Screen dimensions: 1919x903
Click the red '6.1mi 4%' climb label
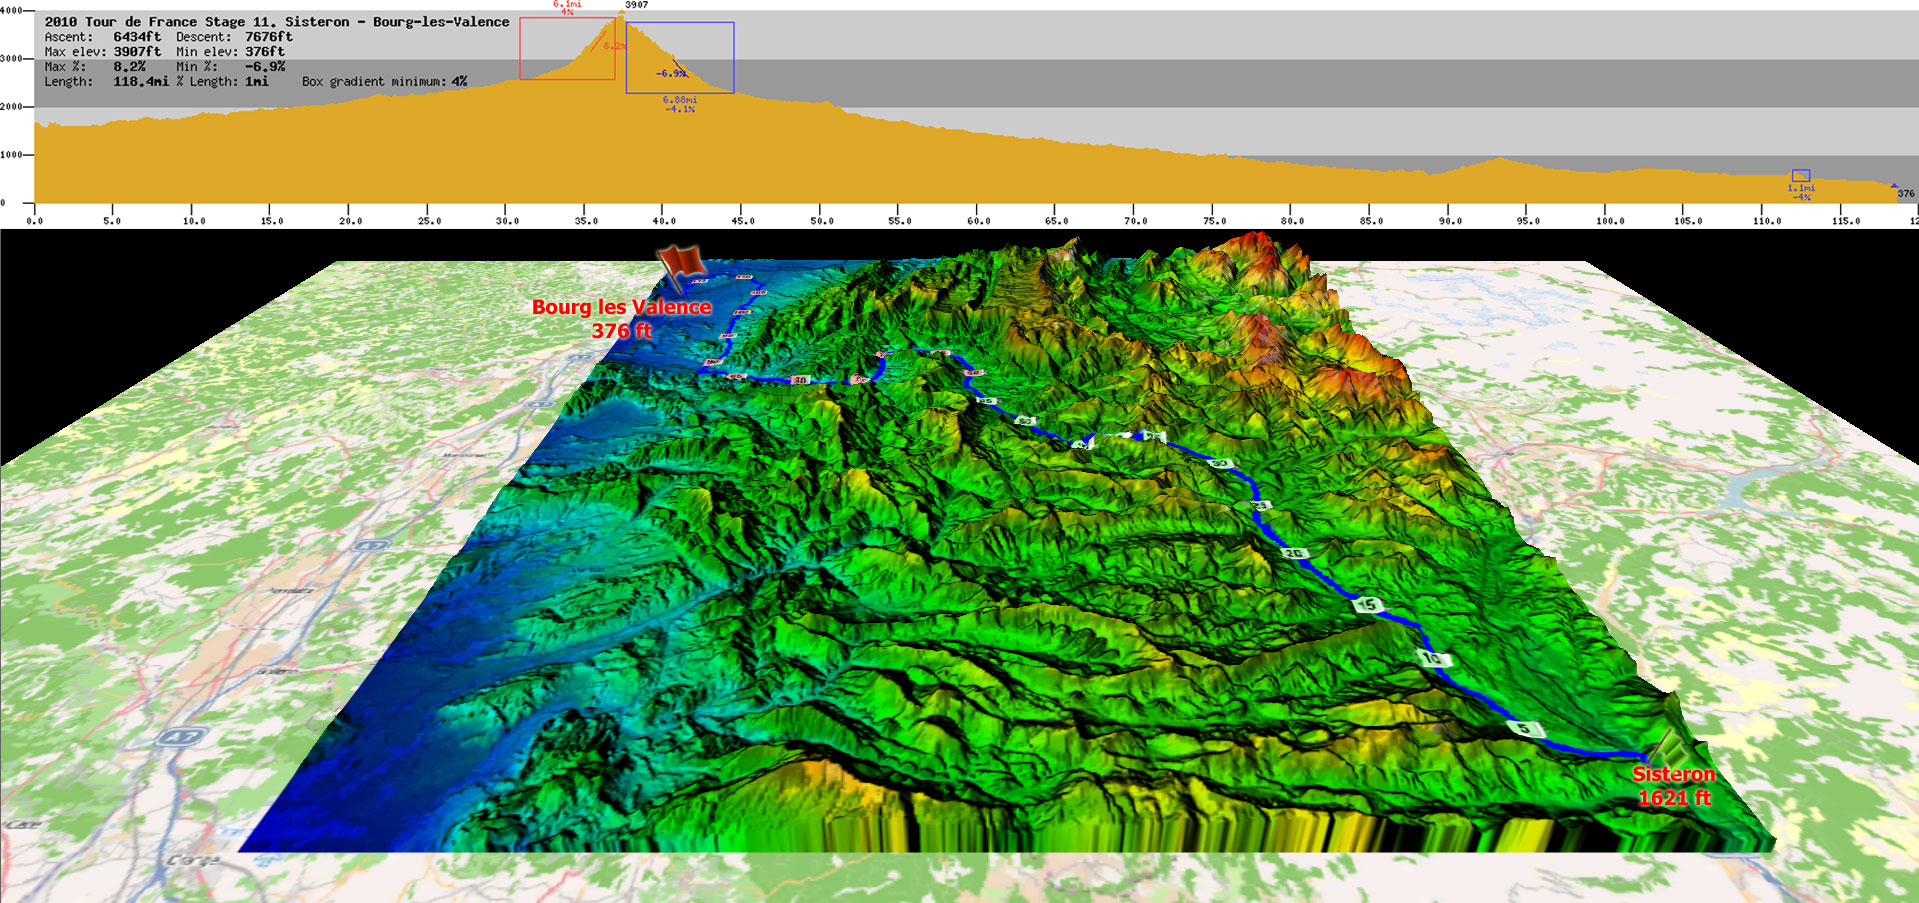point(567,8)
